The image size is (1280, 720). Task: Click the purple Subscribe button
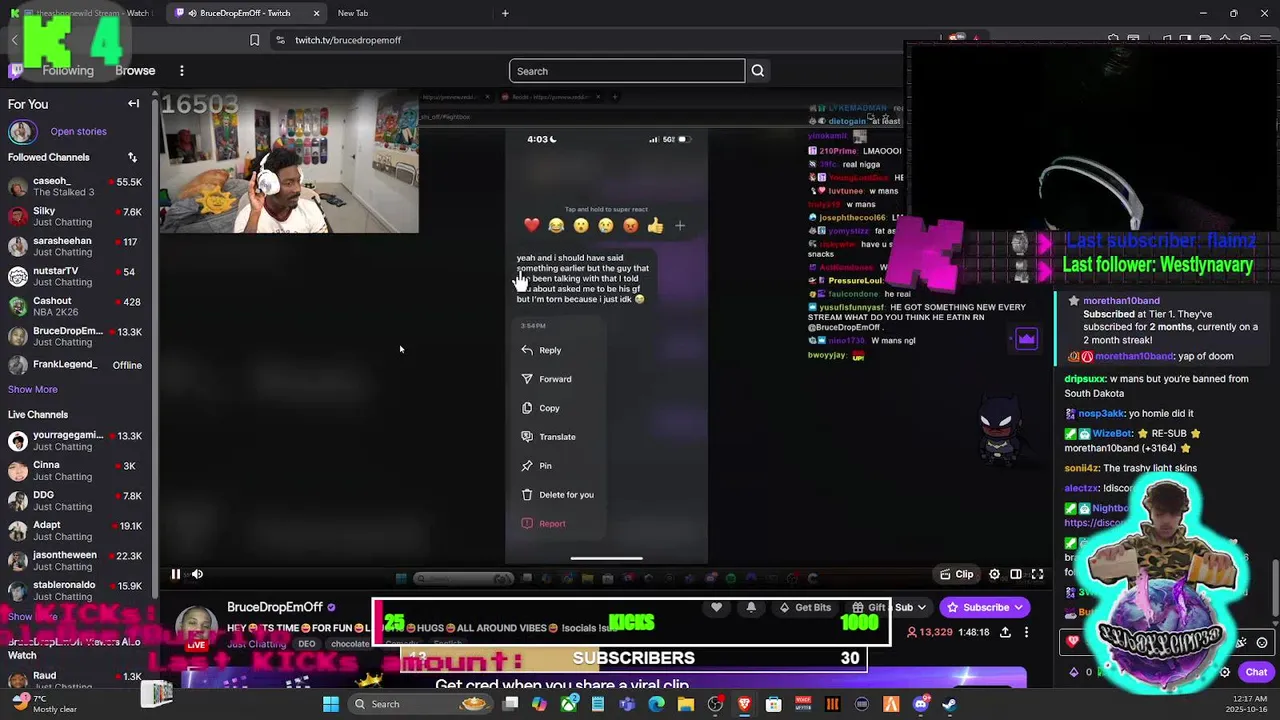point(985,607)
